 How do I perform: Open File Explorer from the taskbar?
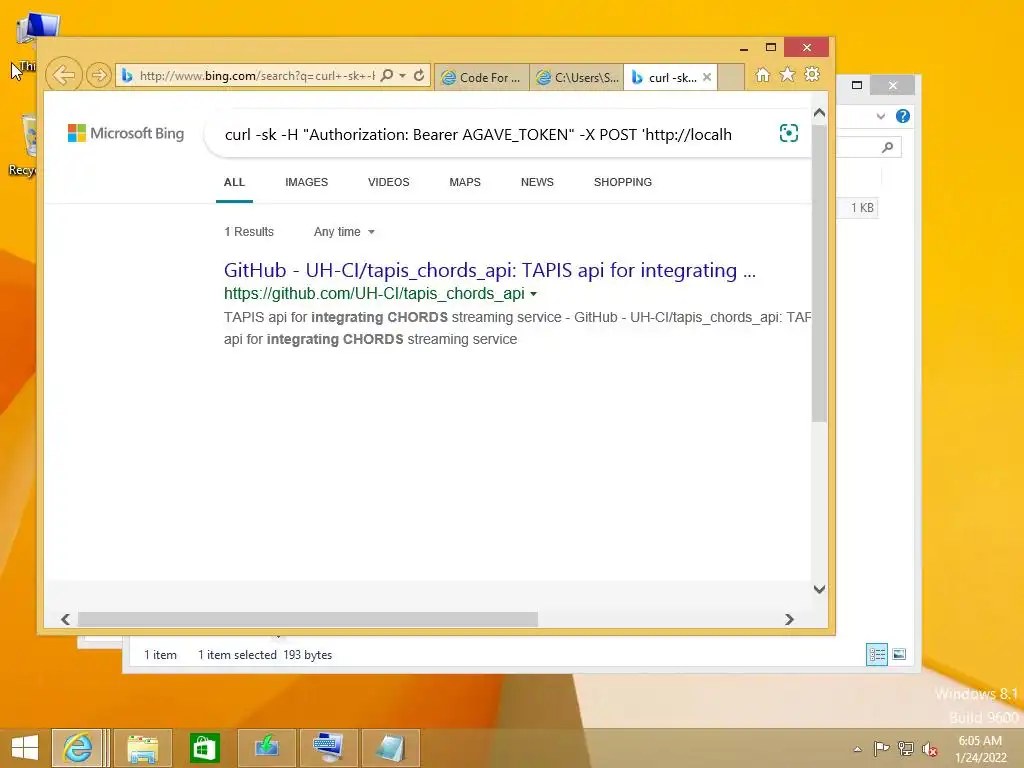[142, 748]
